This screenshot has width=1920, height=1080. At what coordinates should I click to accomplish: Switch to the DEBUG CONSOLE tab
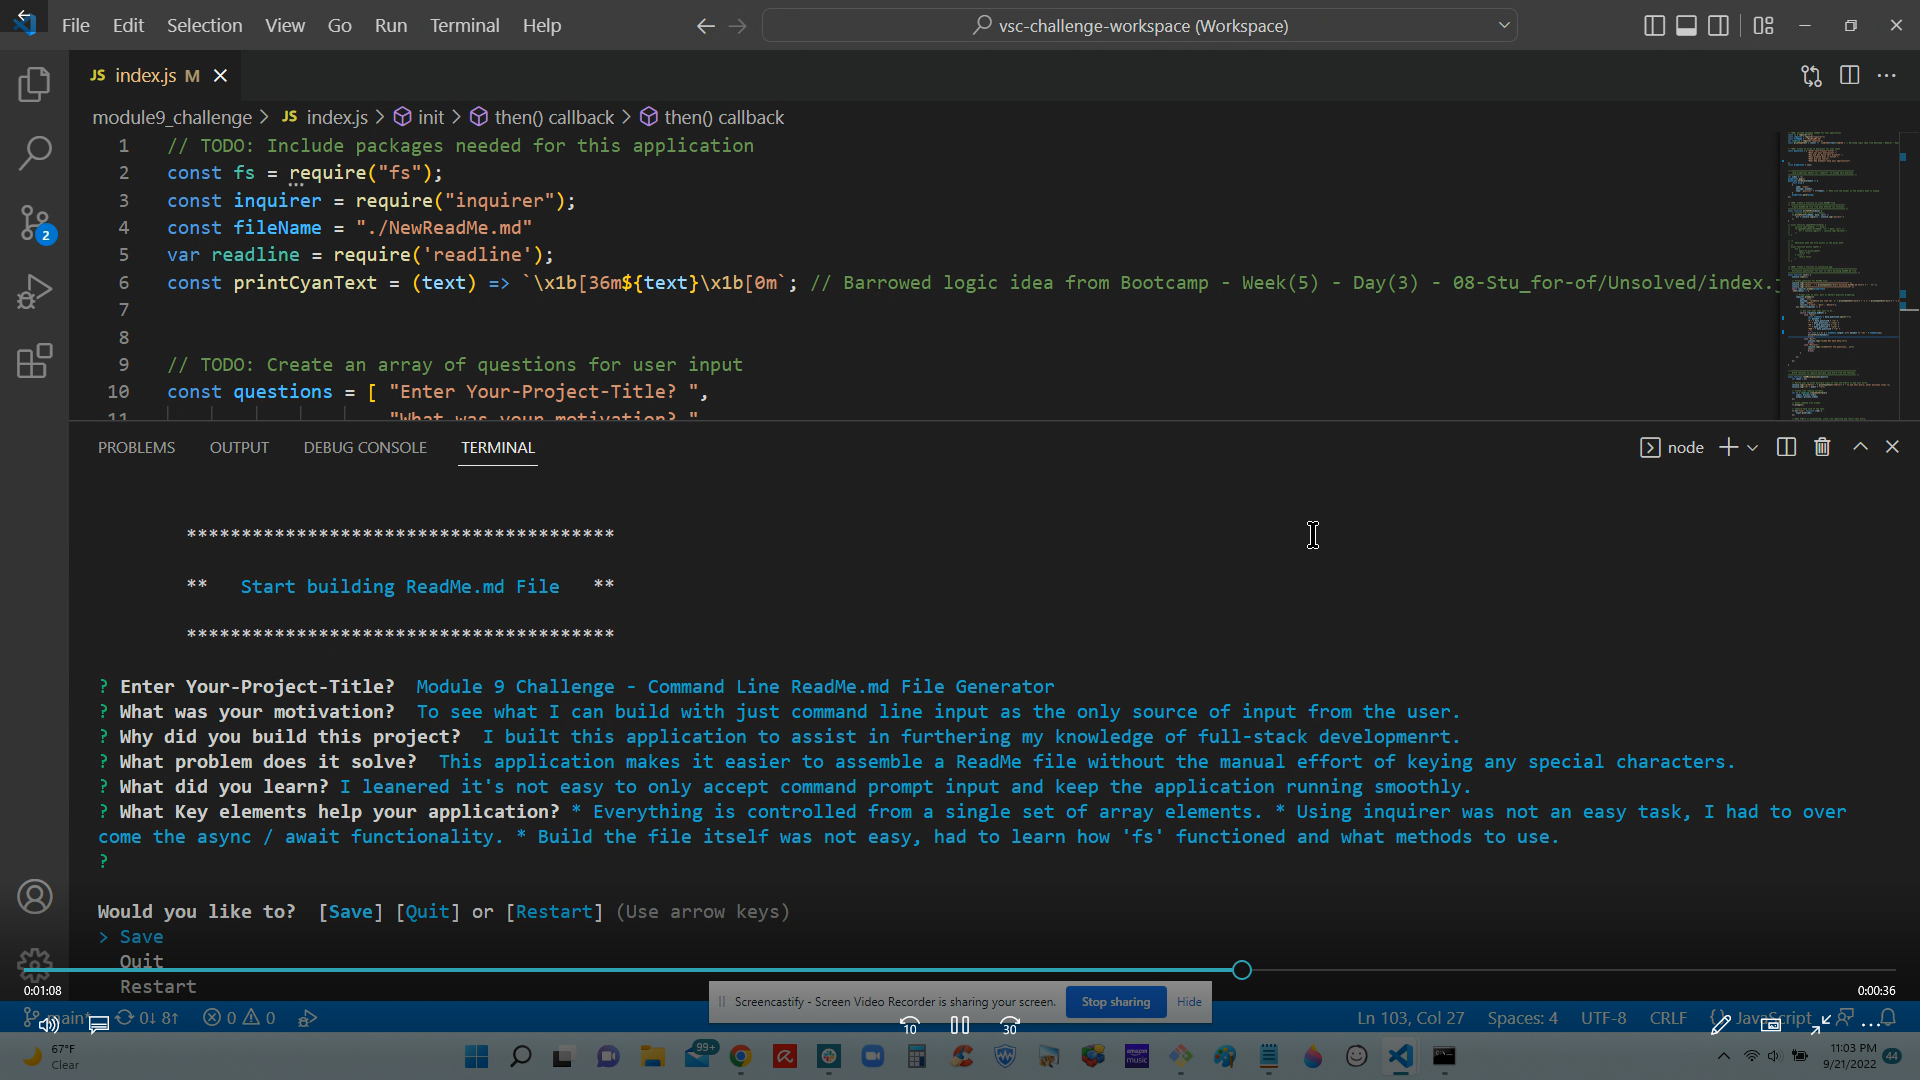pos(364,447)
